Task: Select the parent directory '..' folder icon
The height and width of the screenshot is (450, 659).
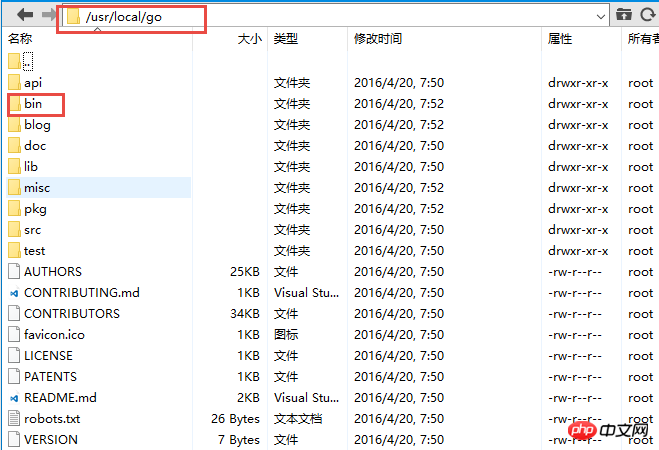Action: pyautogui.click(x=14, y=61)
